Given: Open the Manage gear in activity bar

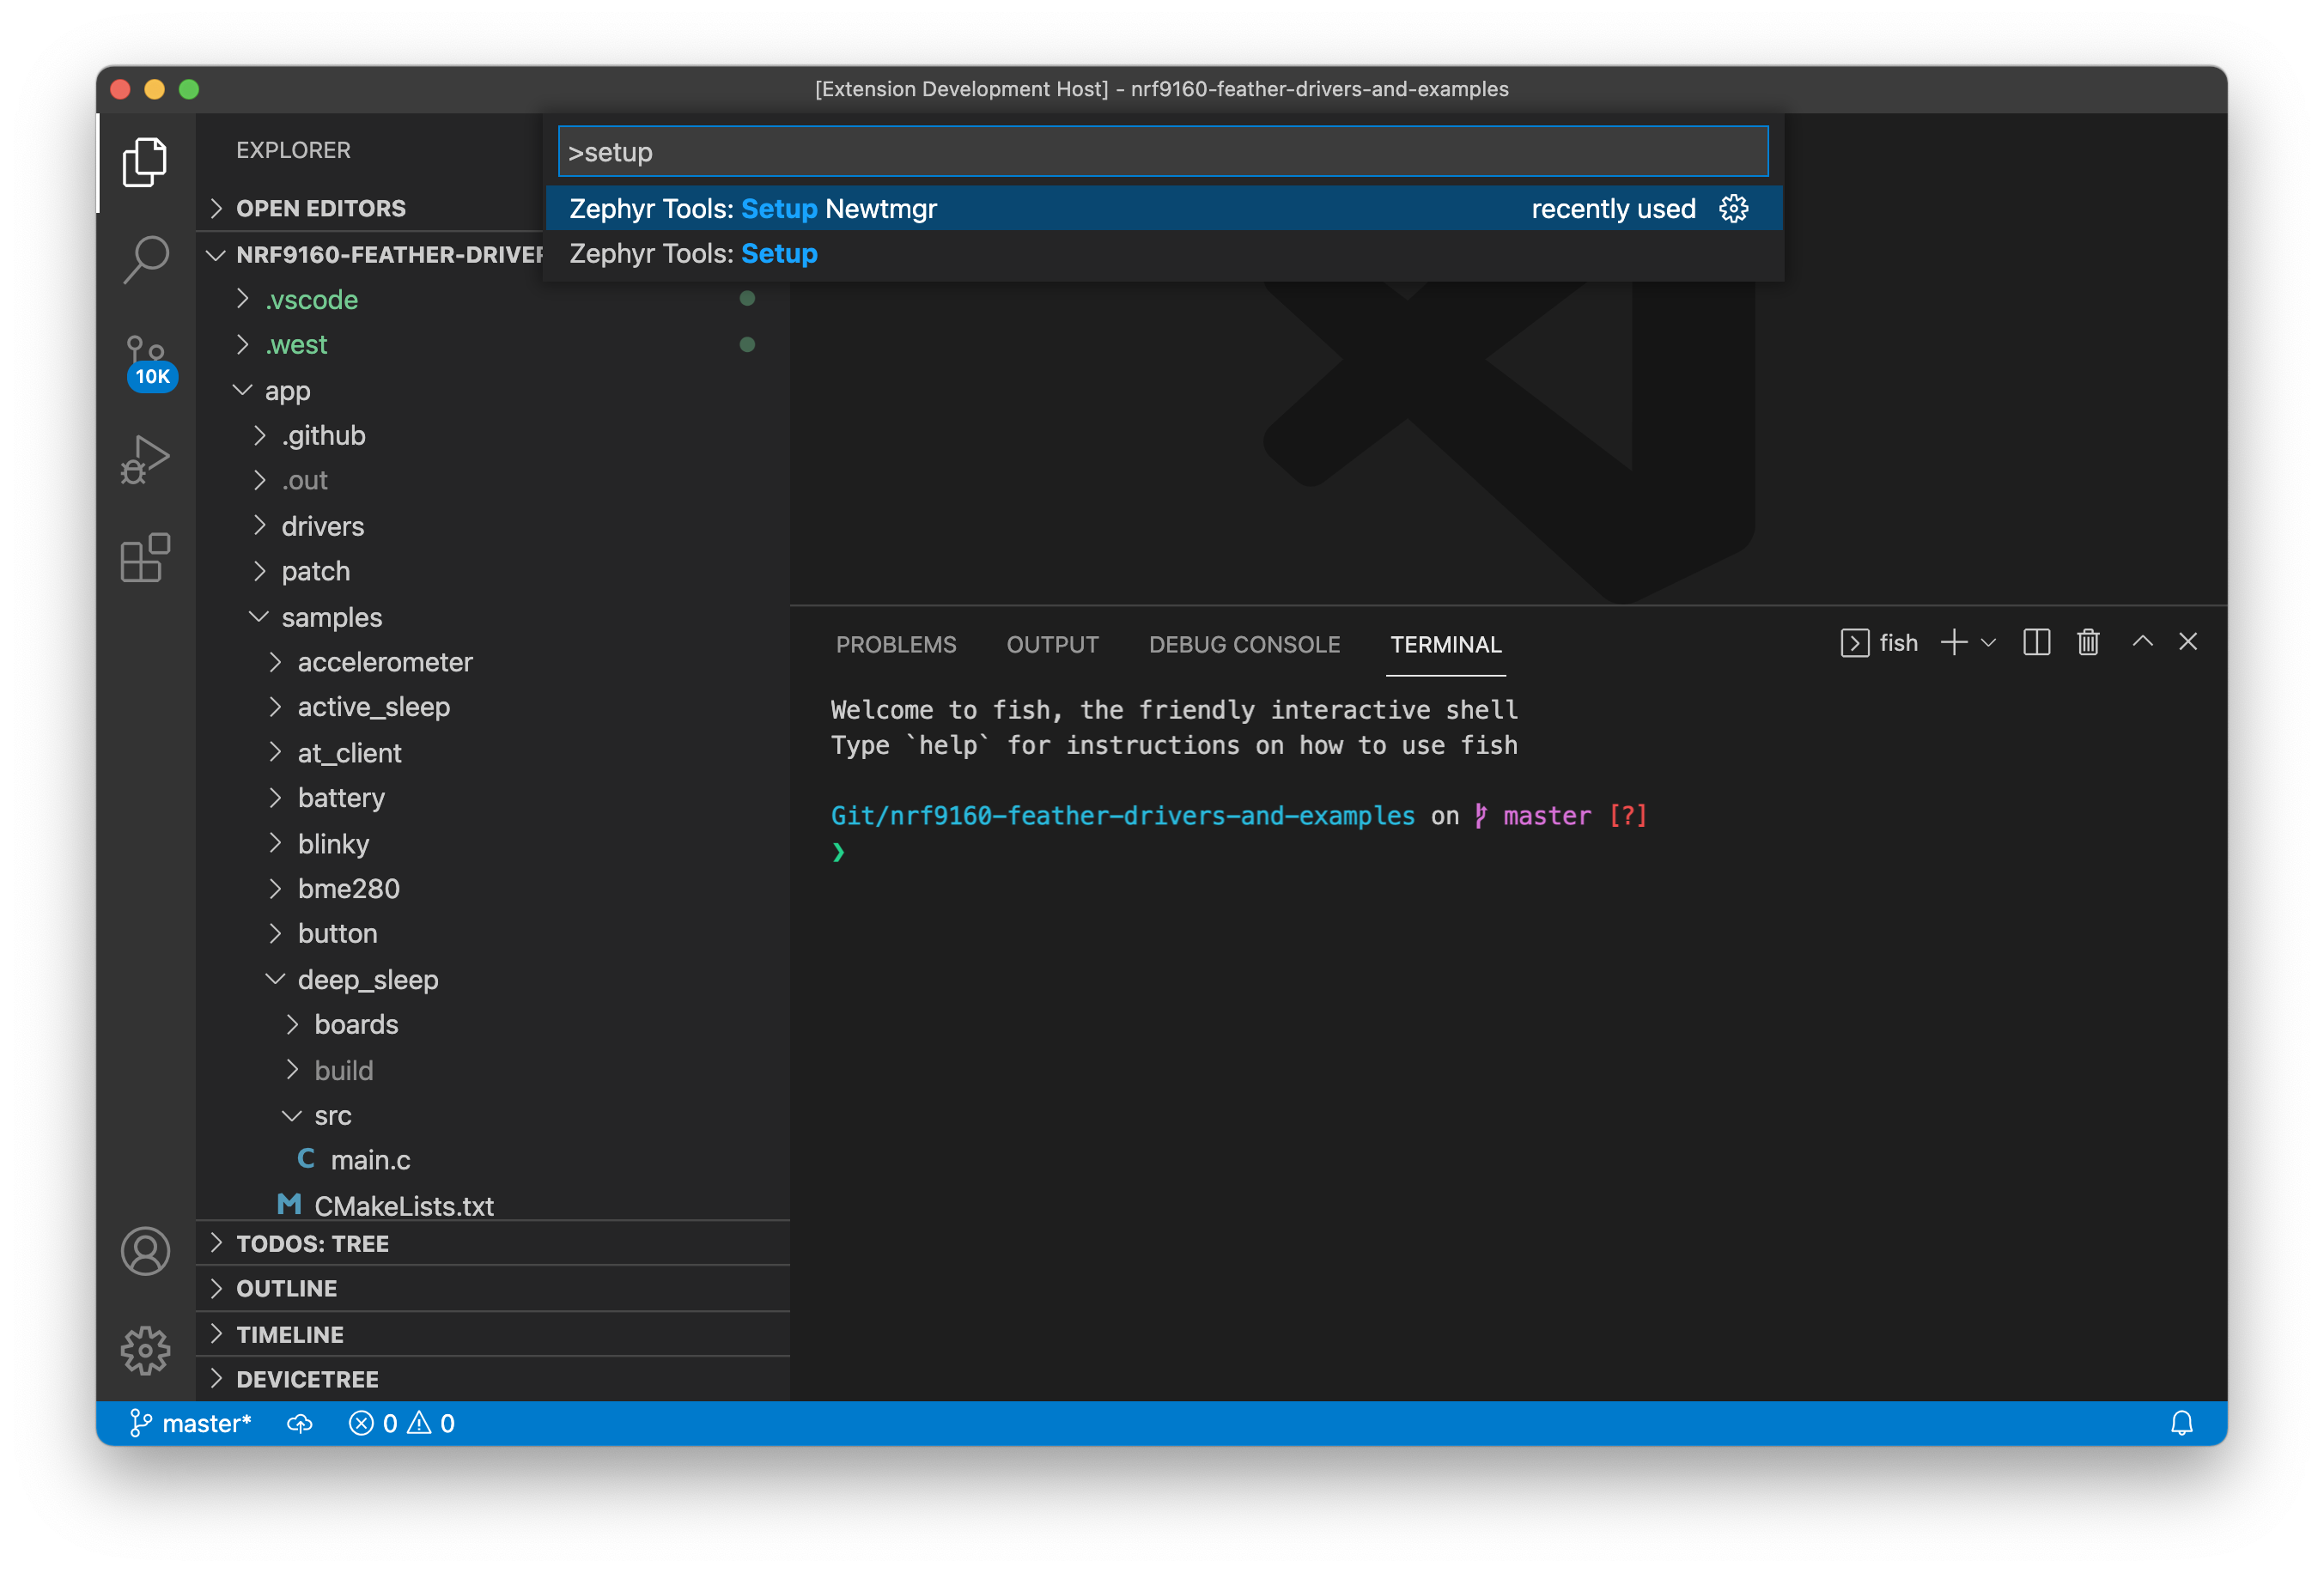Looking at the screenshot, I should [146, 1350].
